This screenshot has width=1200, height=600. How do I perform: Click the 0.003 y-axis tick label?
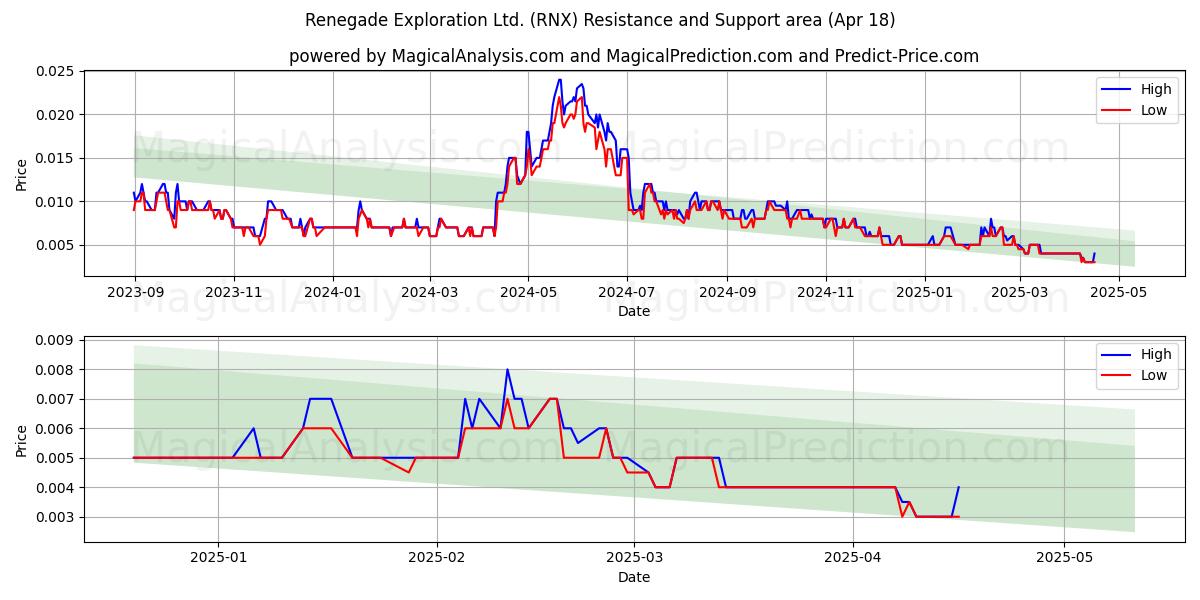pos(56,517)
